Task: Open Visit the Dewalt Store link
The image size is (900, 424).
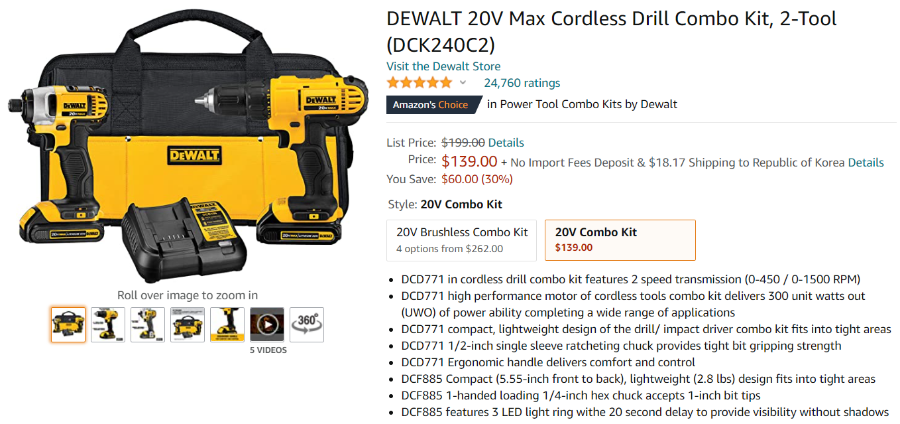Action: tap(443, 66)
